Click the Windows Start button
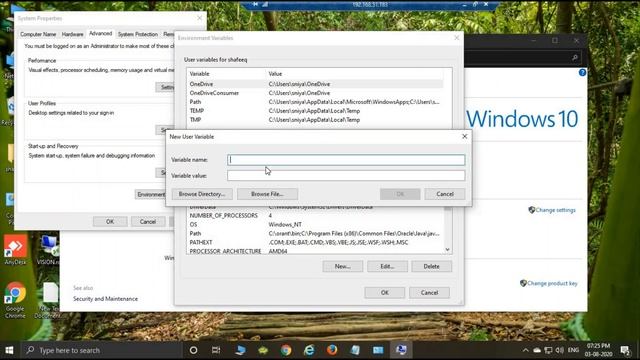This screenshot has height=360, width=640. pyautogui.click(x=9, y=350)
